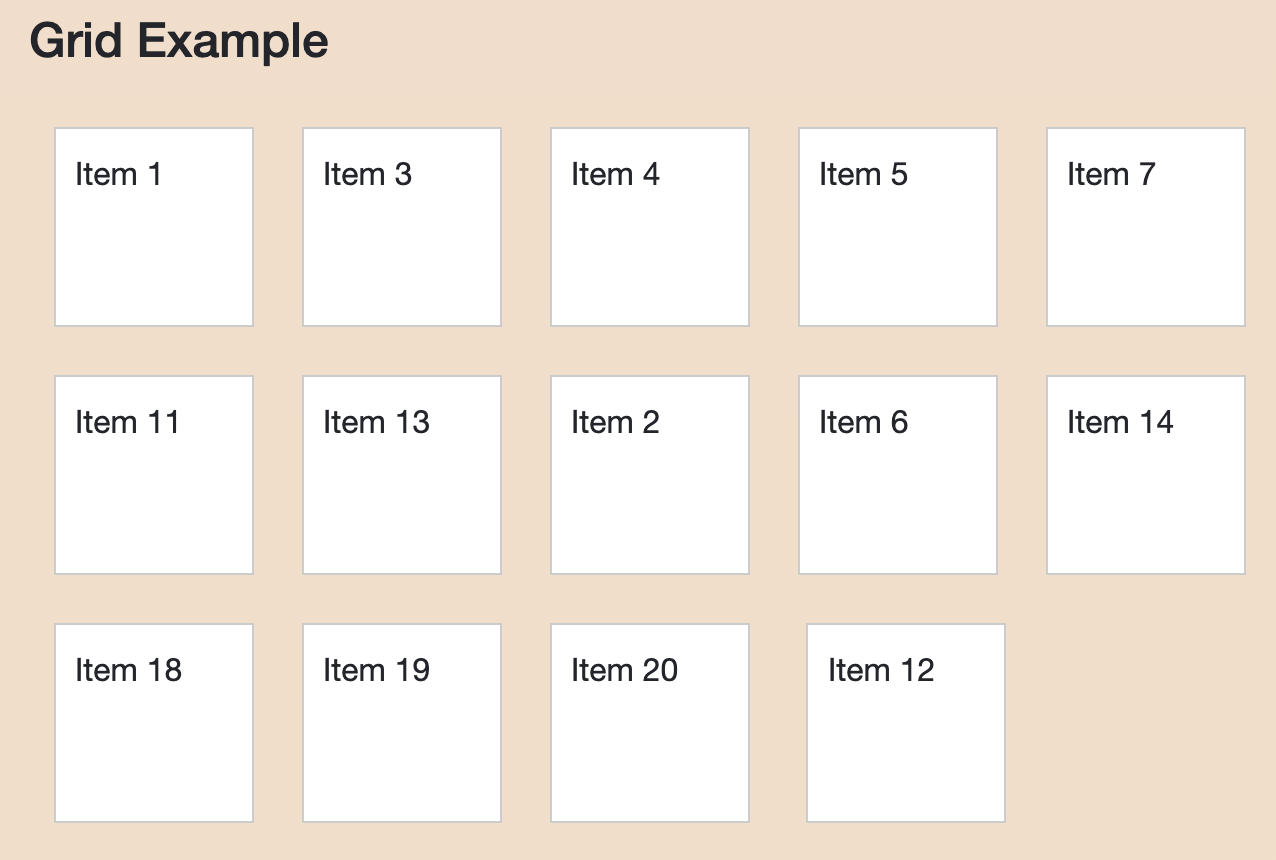
Task: Select the Item 14 box
Action: [x=1146, y=475]
